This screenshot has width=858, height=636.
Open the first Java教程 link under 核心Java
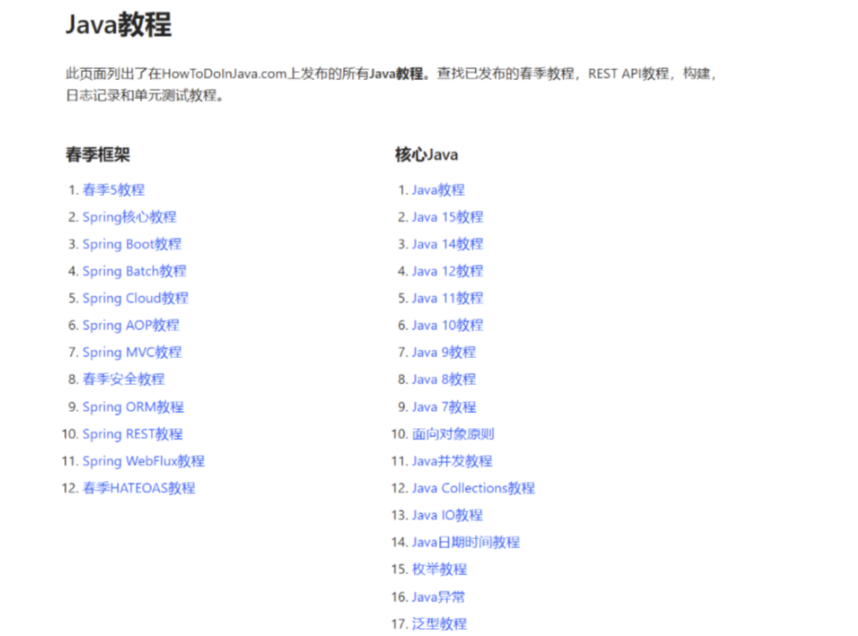click(438, 190)
